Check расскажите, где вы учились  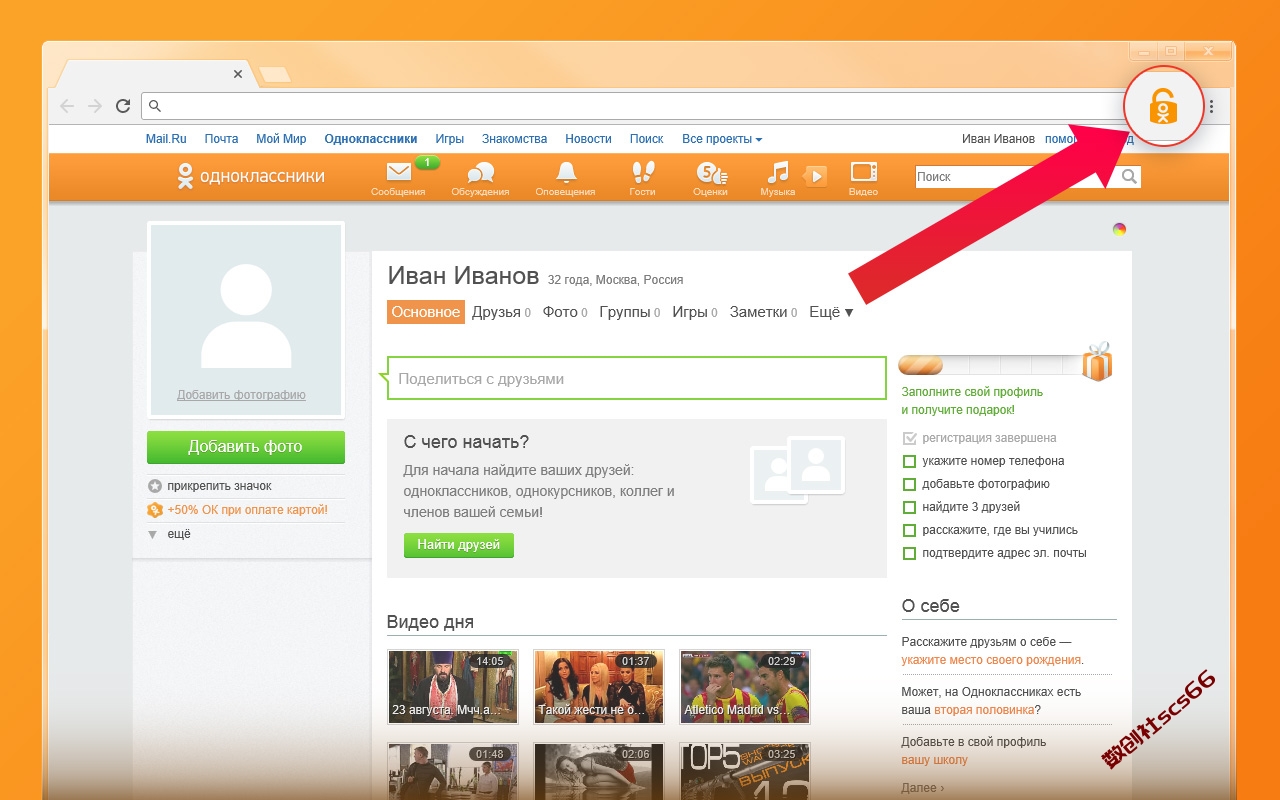(x=909, y=530)
